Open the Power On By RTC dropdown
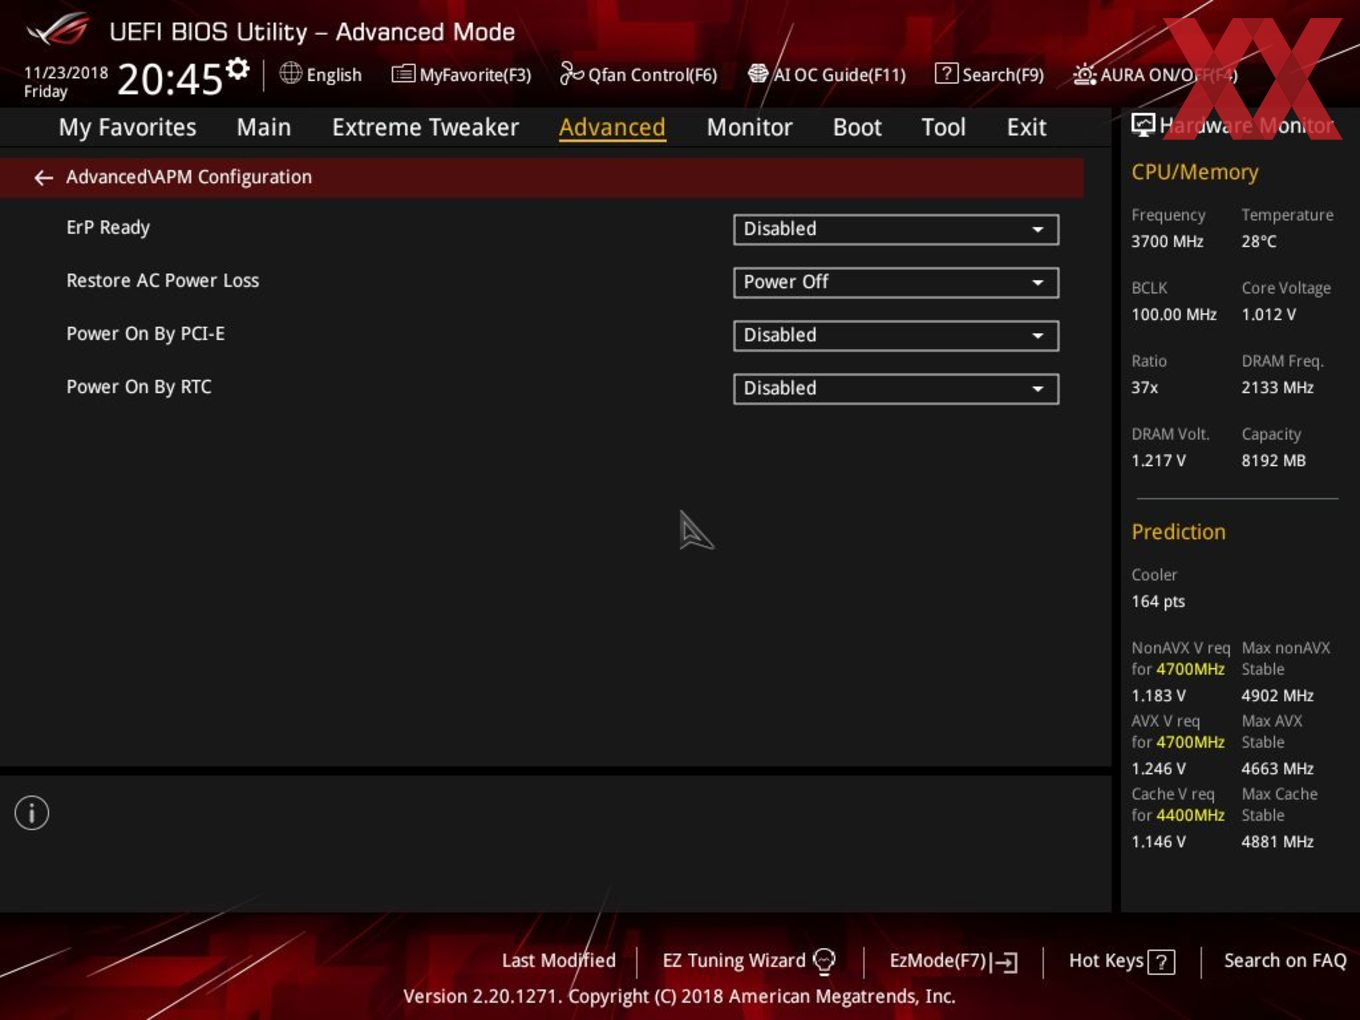Viewport: 1360px width, 1020px height. click(x=896, y=388)
